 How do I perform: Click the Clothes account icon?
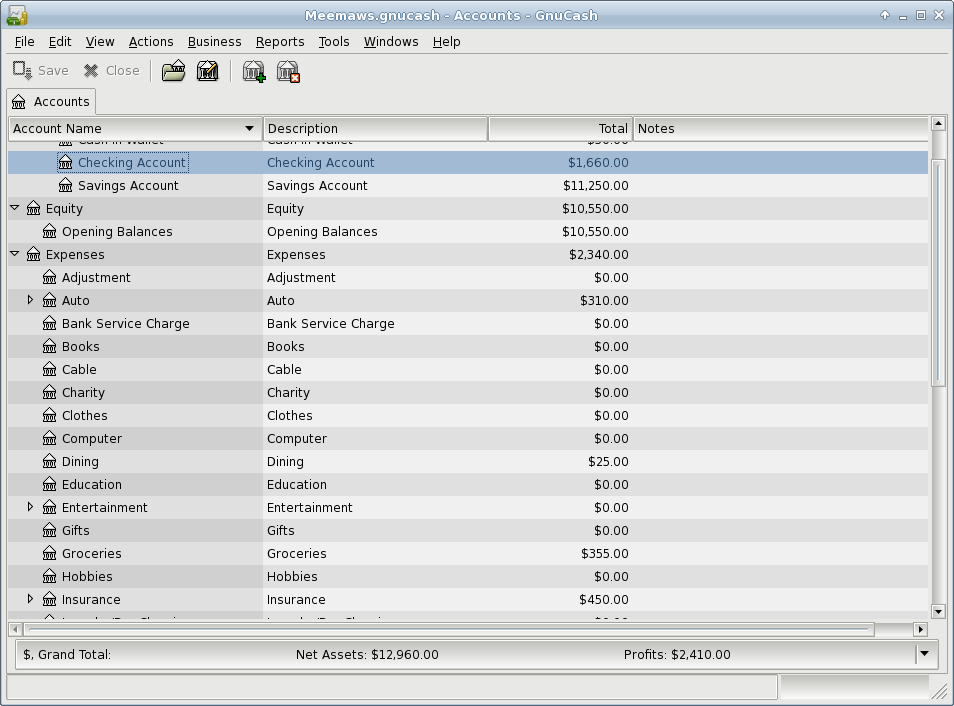49,416
